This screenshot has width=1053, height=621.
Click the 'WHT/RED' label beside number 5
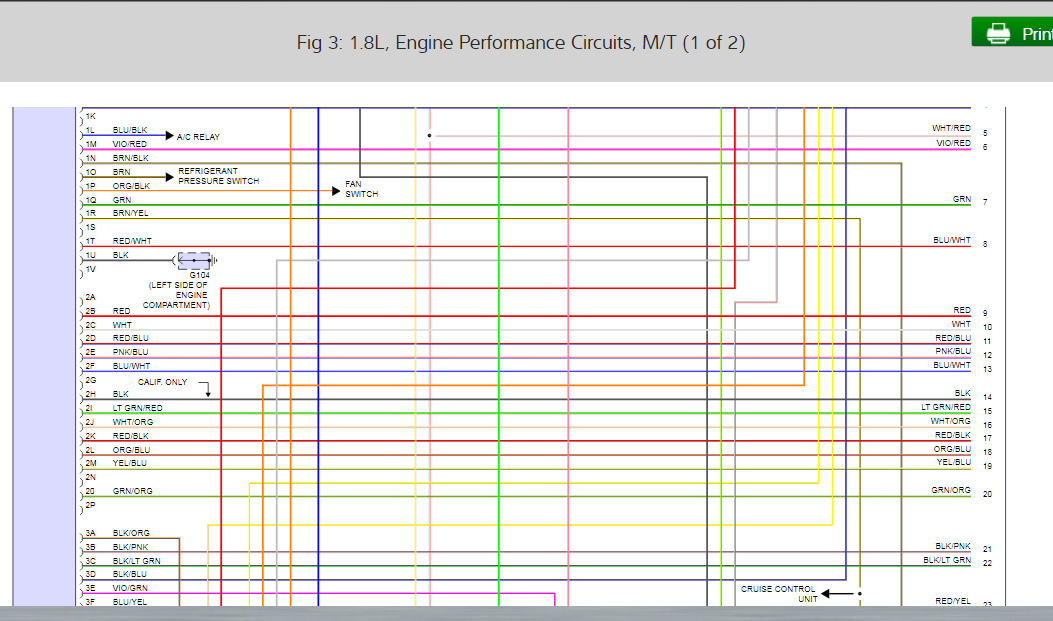click(951, 128)
